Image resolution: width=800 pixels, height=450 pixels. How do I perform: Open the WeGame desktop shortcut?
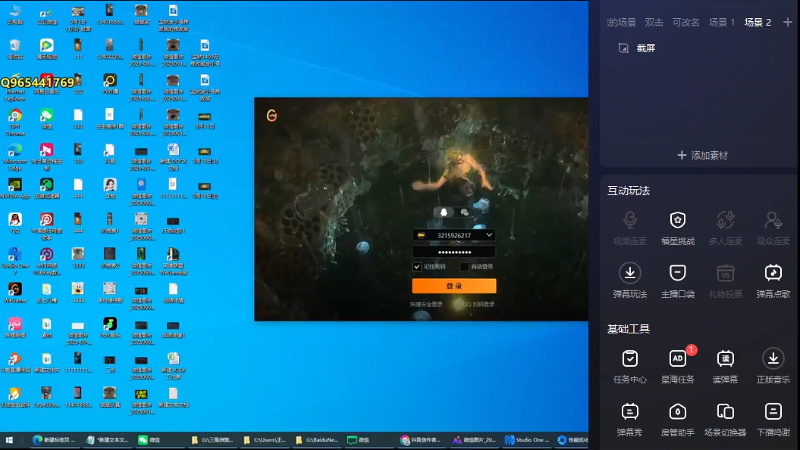click(15, 293)
